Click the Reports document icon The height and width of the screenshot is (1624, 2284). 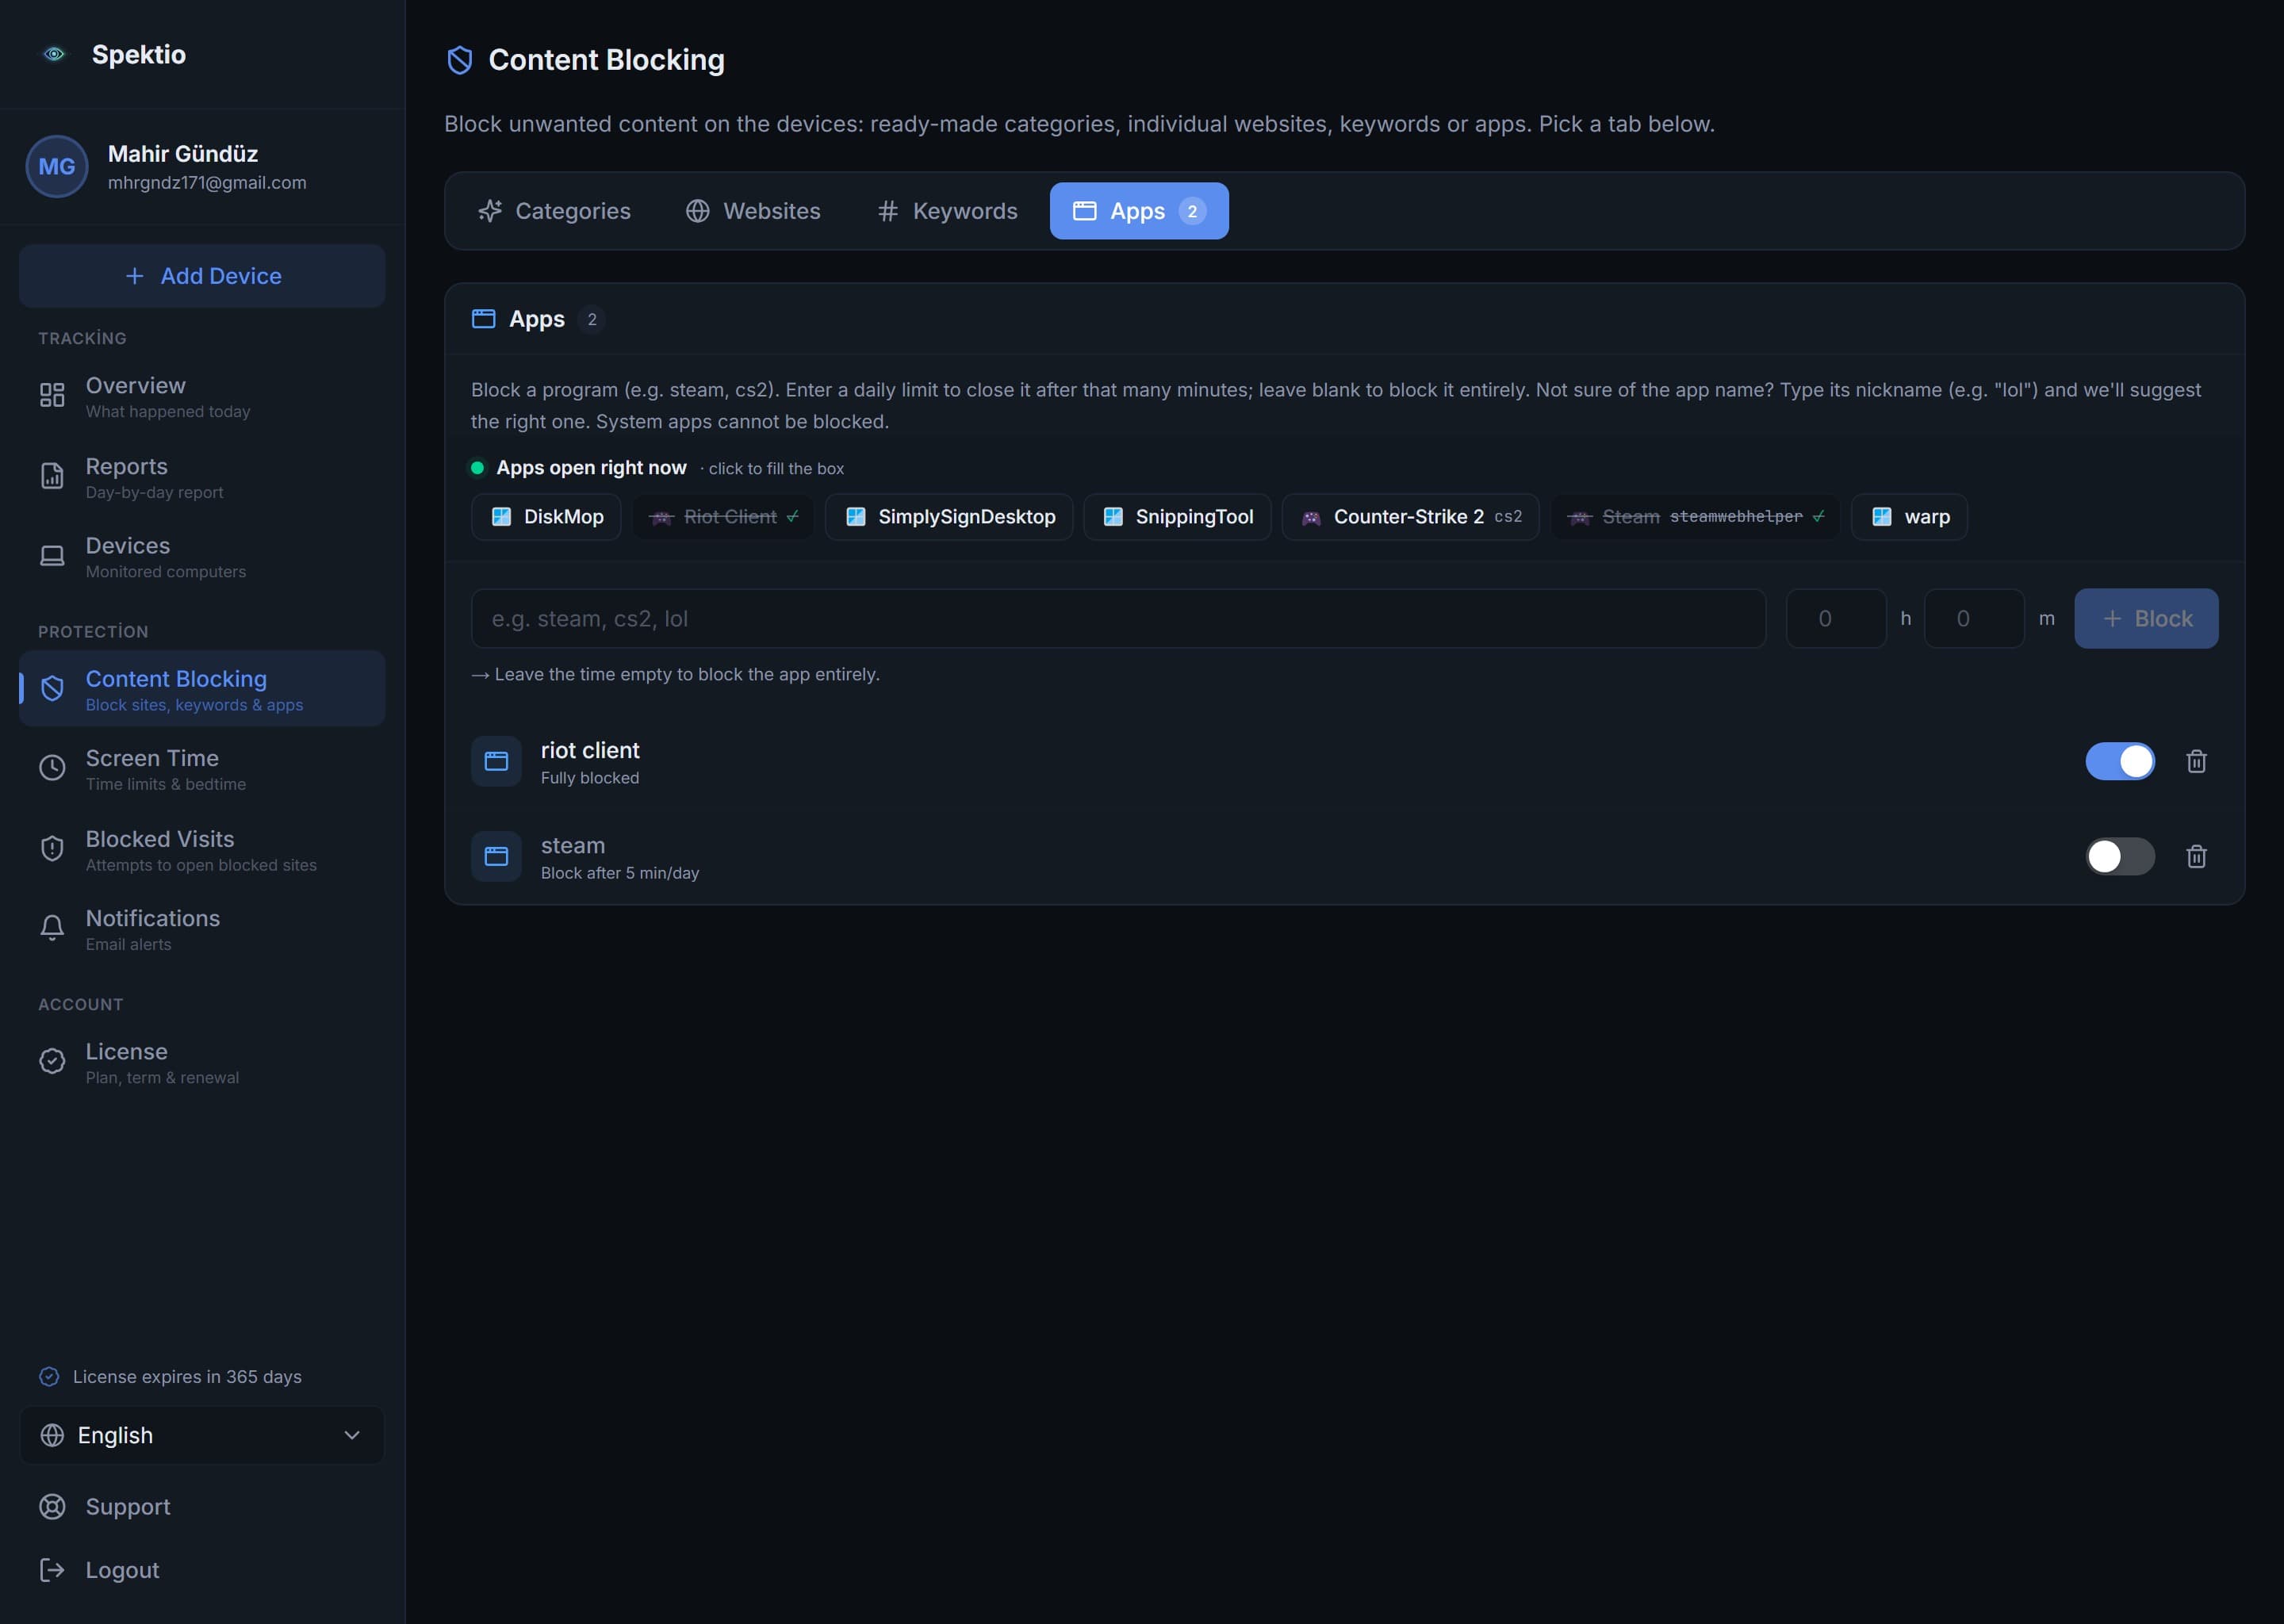point(52,476)
